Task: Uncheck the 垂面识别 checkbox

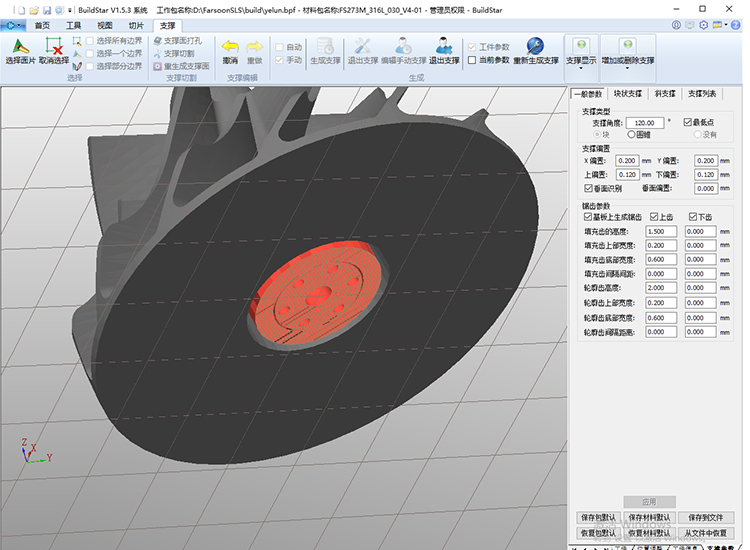Action: [x=588, y=188]
